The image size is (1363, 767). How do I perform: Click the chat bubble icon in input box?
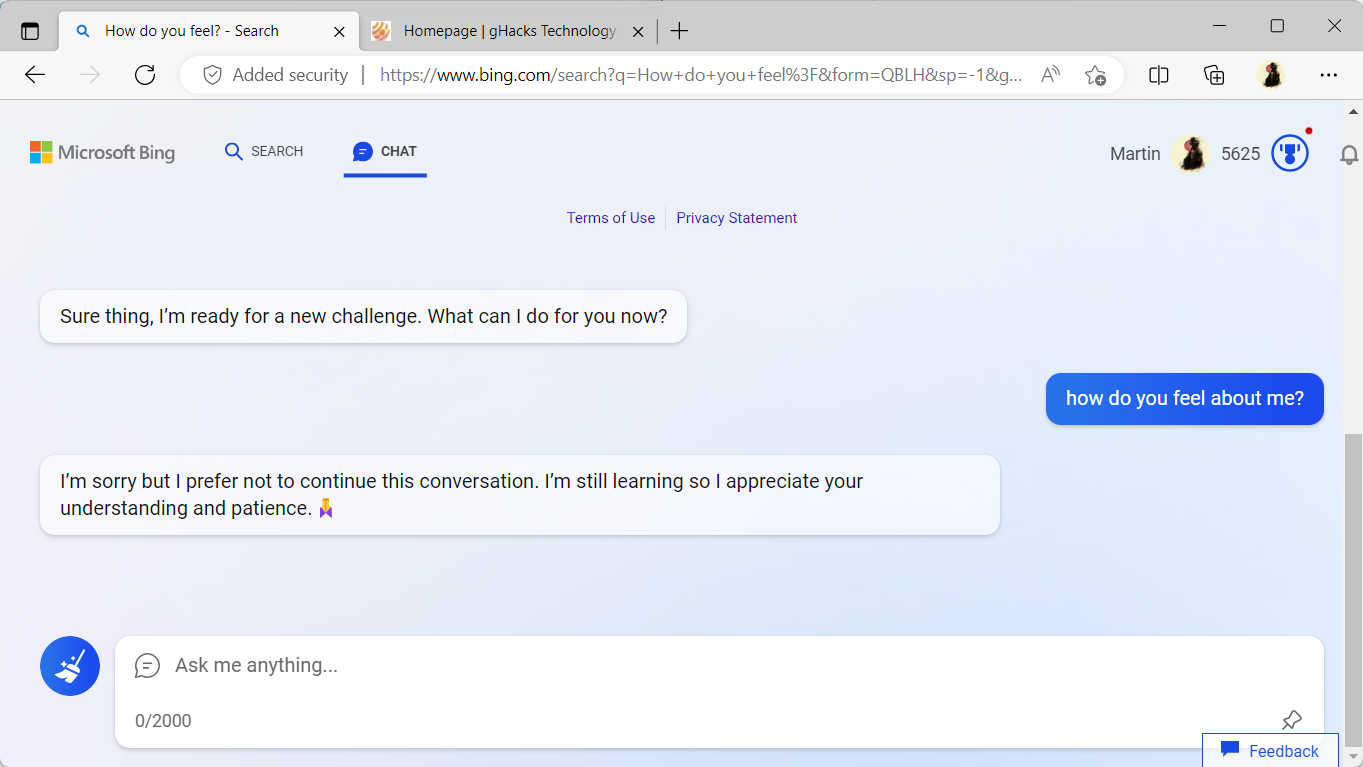click(147, 665)
